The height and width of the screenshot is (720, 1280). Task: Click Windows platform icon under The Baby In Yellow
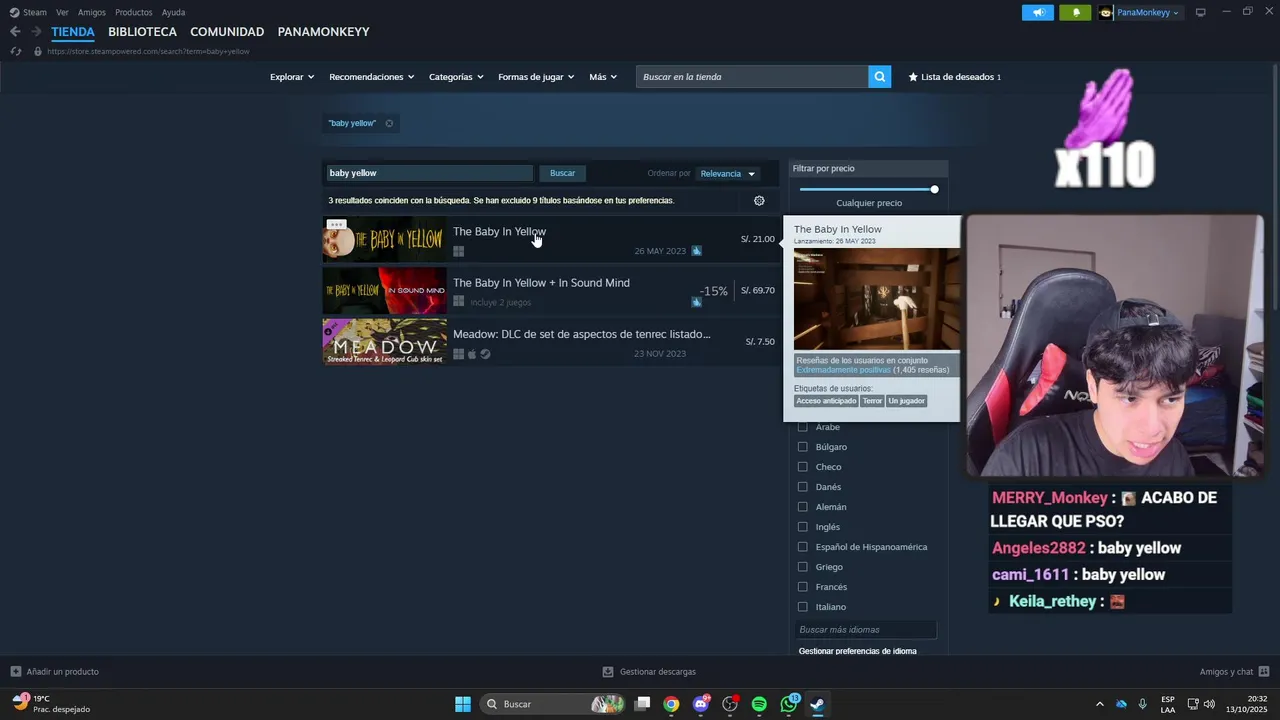point(459,252)
